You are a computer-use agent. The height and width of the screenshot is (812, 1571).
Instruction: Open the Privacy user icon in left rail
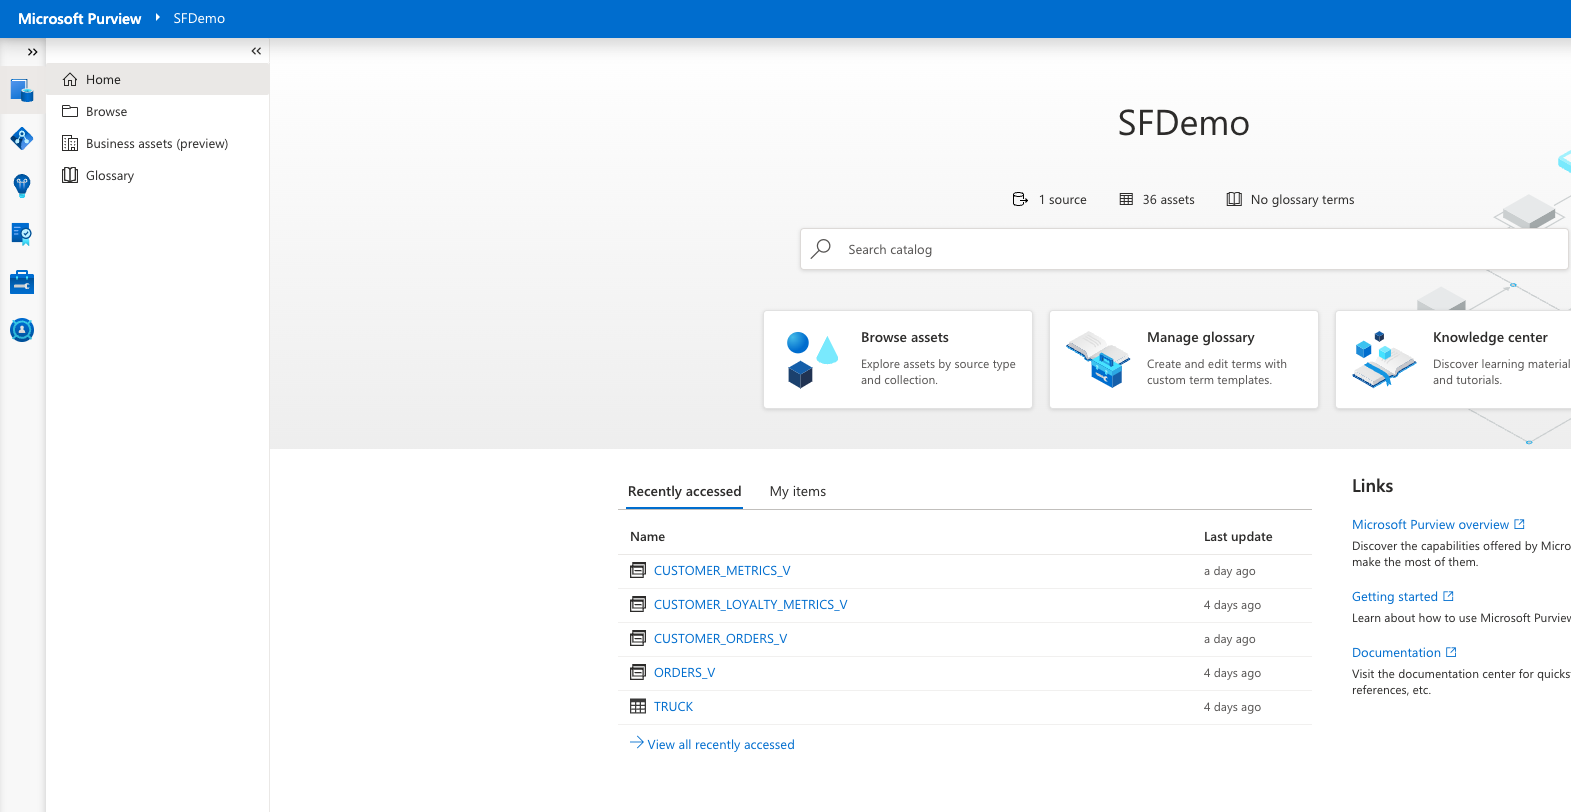(x=22, y=330)
